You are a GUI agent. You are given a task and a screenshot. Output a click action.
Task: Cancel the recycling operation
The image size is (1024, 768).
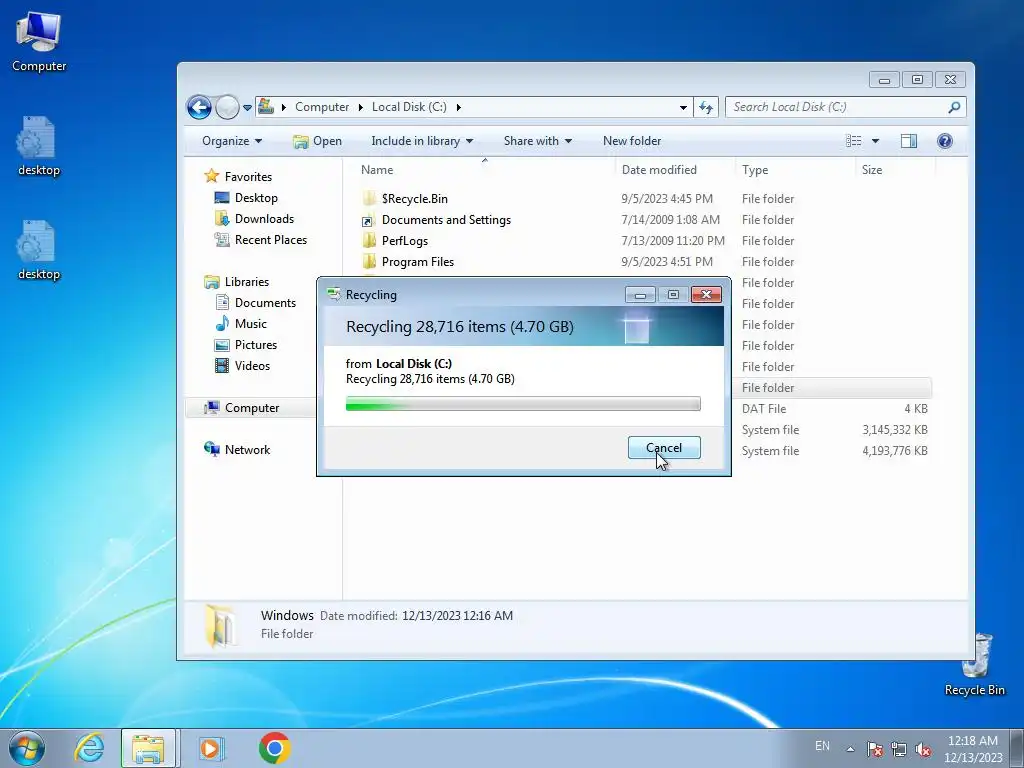(664, 447)
